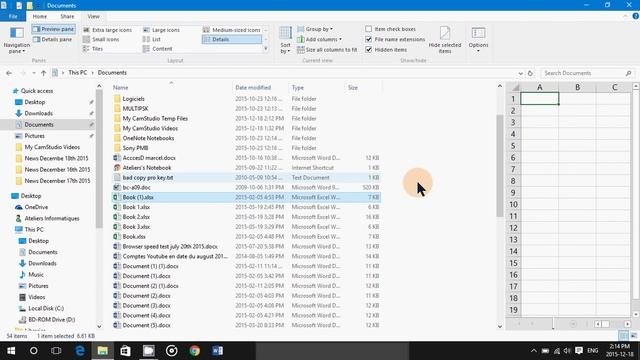640x360 pixels.
Task: Switch to the Home tab
Action: click(40, 16)
